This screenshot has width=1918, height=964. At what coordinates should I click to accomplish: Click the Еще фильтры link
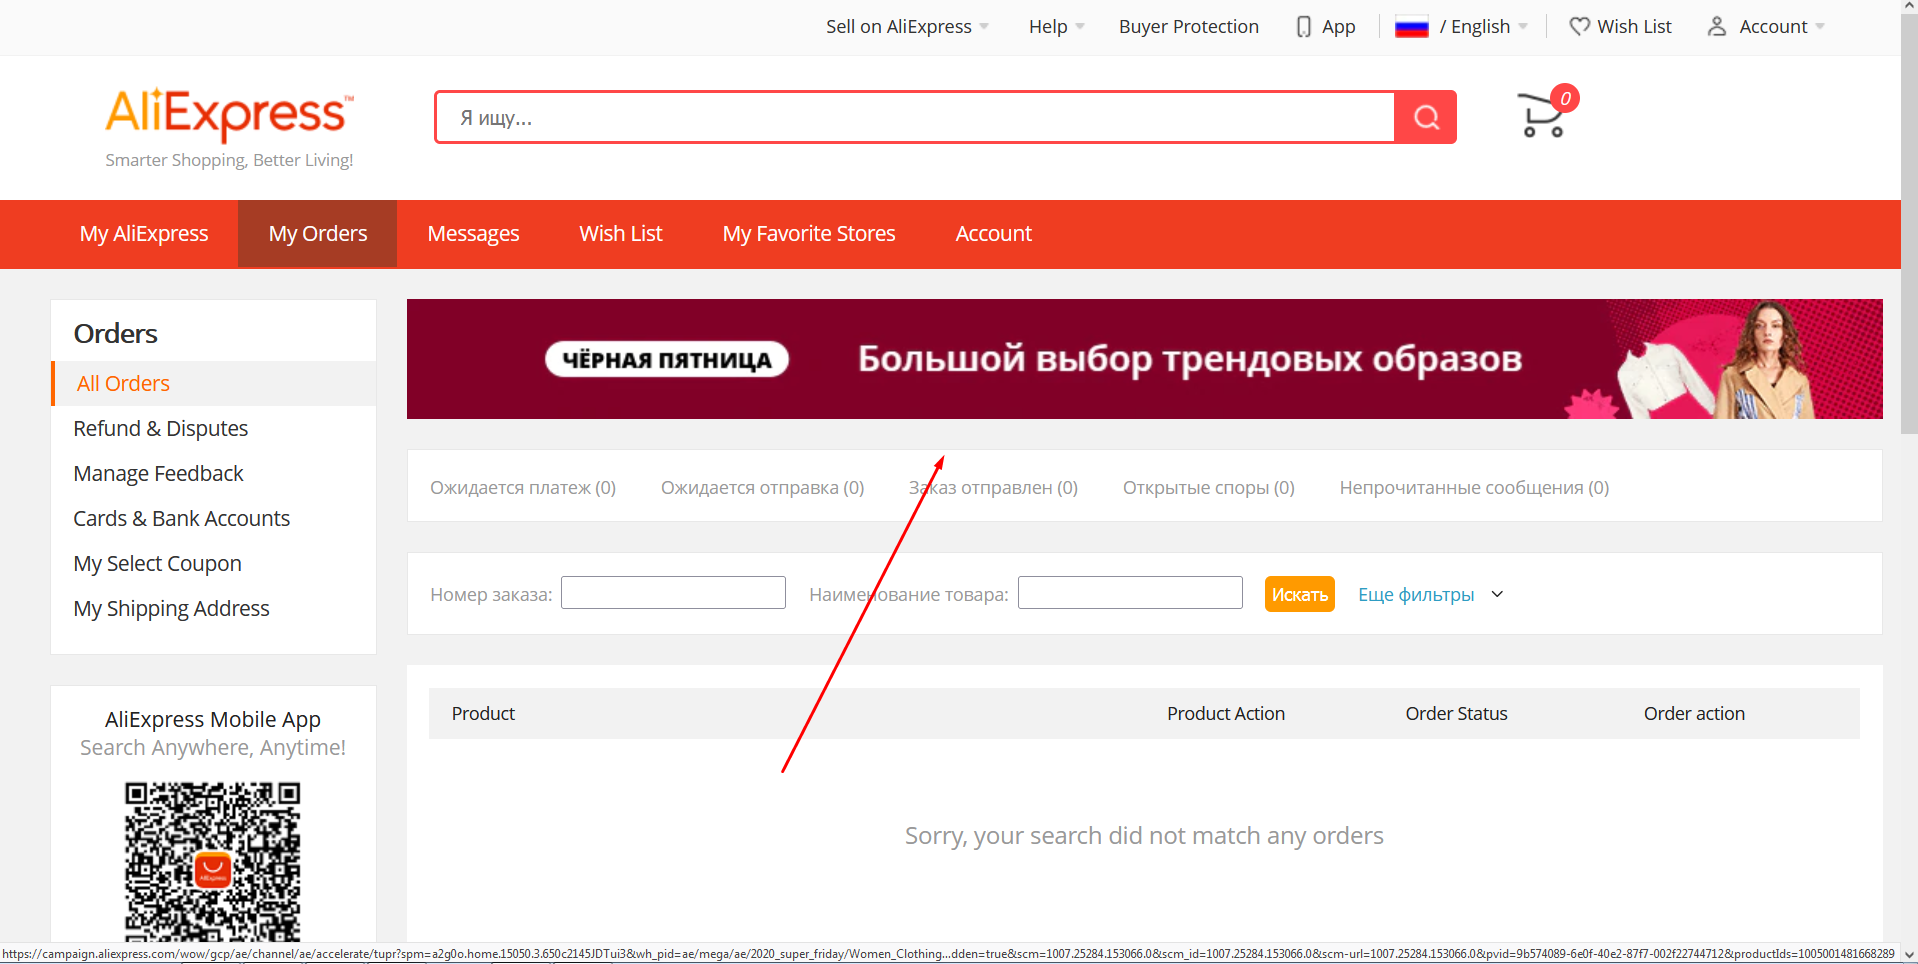[1416, 595]
